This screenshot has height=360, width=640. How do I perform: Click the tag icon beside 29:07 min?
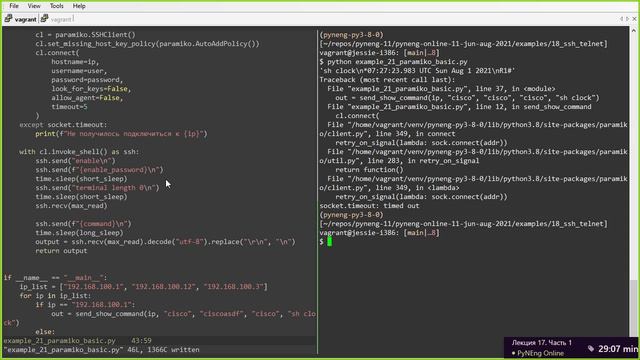click(591, 348)
